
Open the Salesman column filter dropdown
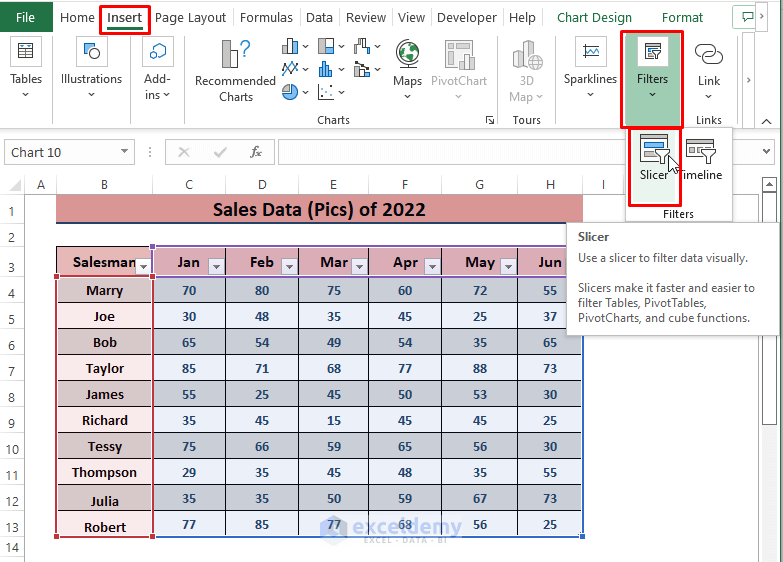(x=143, y=266)
